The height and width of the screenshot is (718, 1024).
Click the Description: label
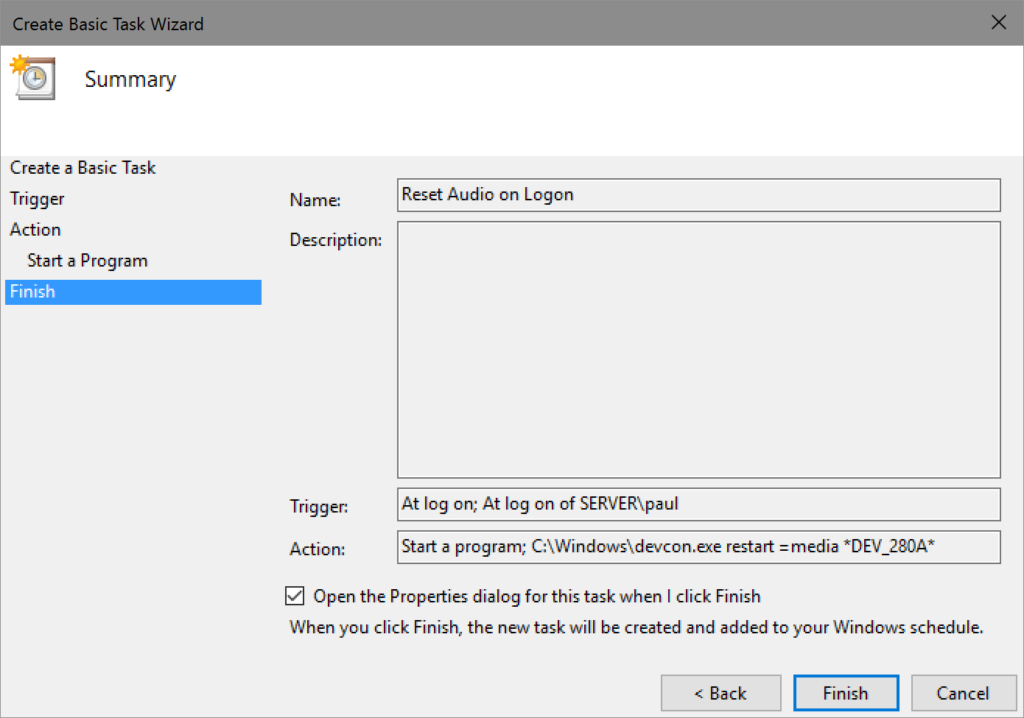(x=336, y=240)
